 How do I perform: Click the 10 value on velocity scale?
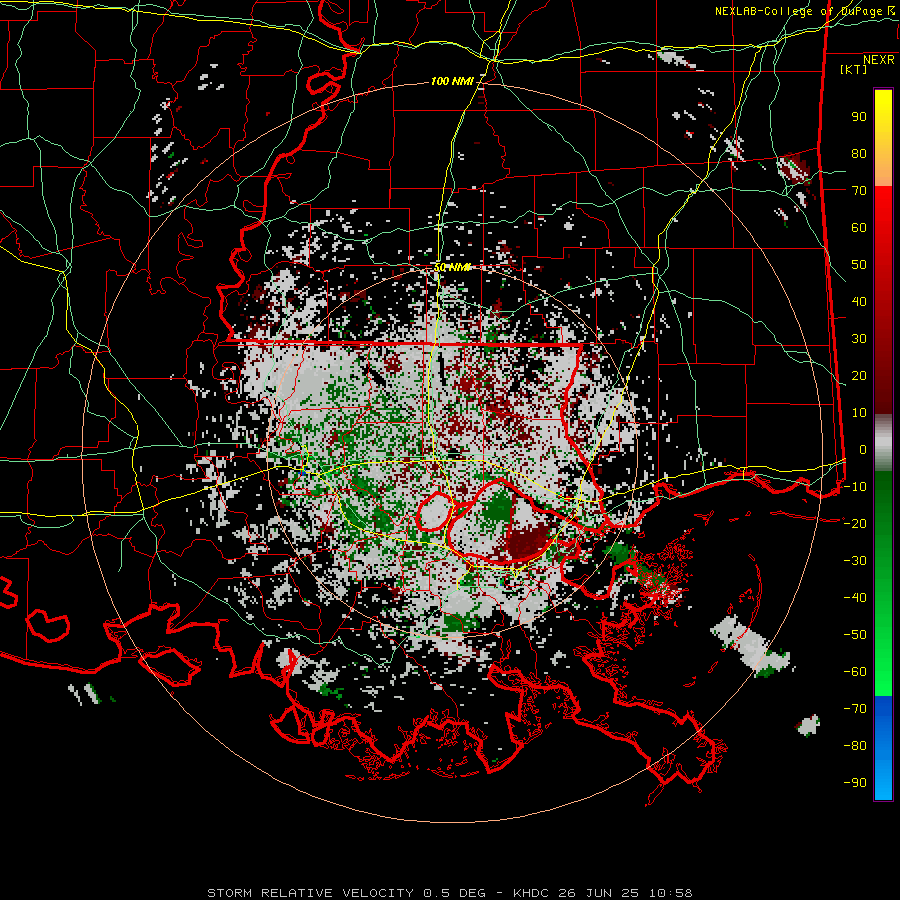click(x=859, y=413)
